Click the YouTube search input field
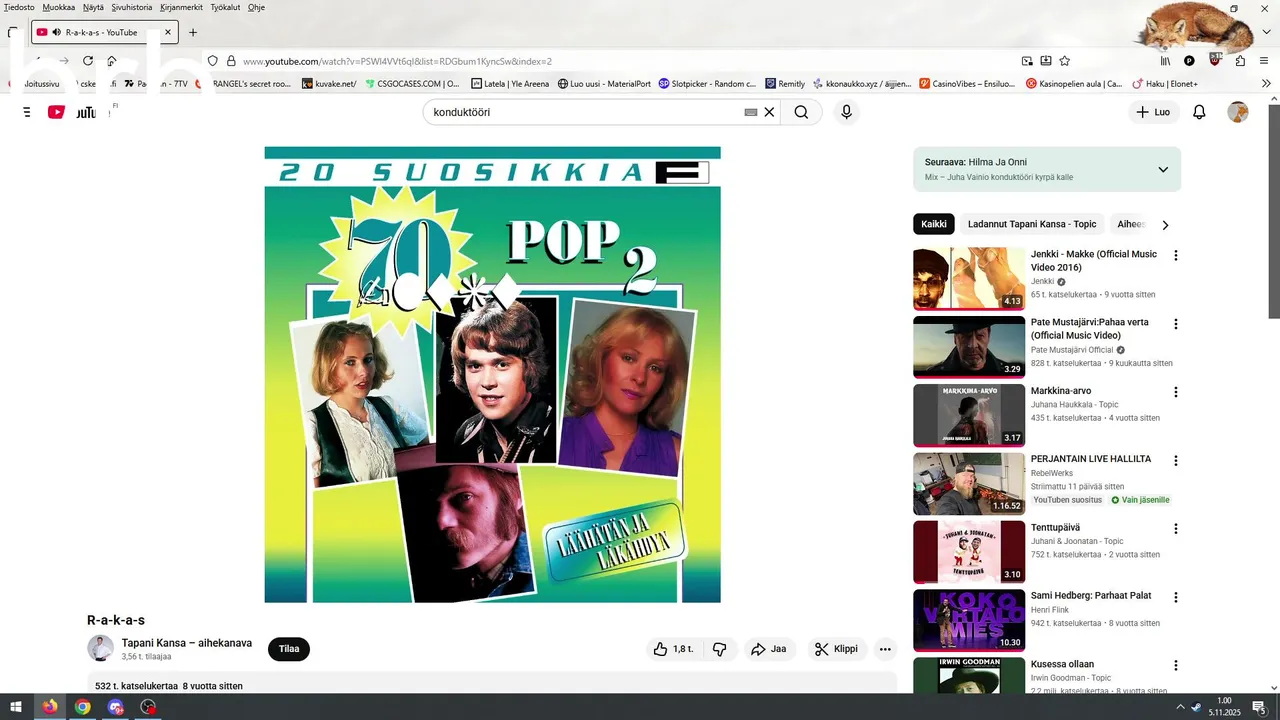Image resolution: width=1280 pixels, height=720 pixels. point(585,112)
